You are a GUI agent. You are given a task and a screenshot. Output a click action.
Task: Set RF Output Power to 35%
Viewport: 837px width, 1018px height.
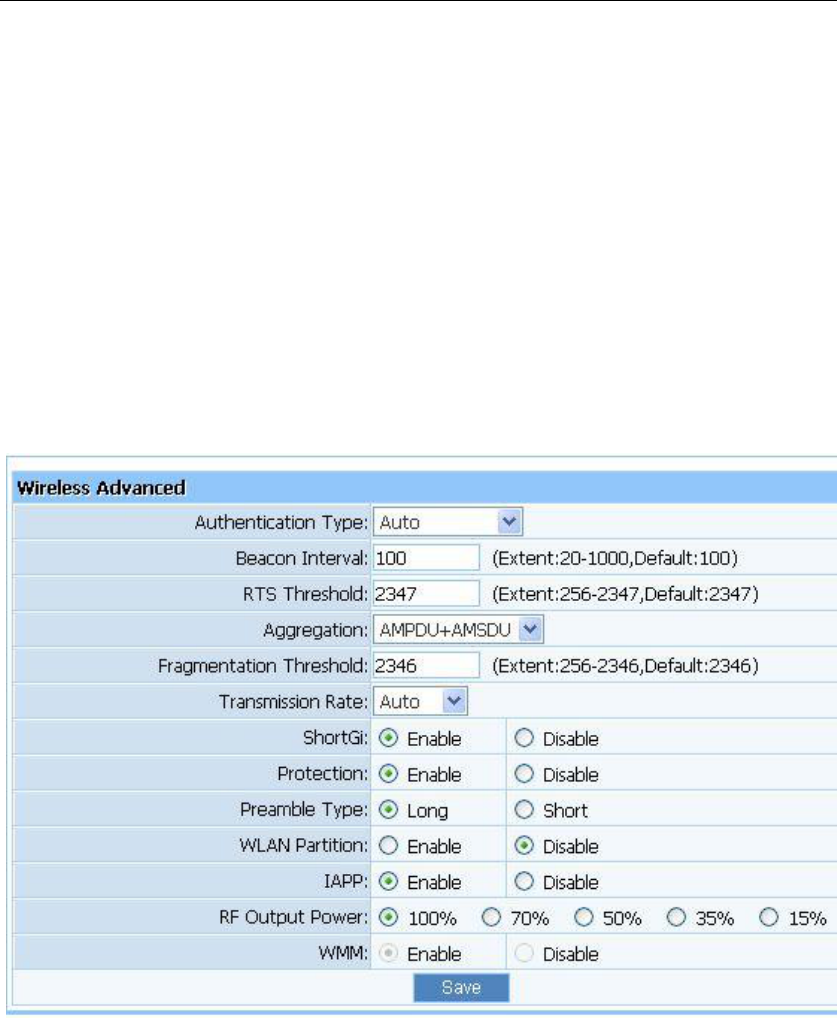[x=677, y=917]
